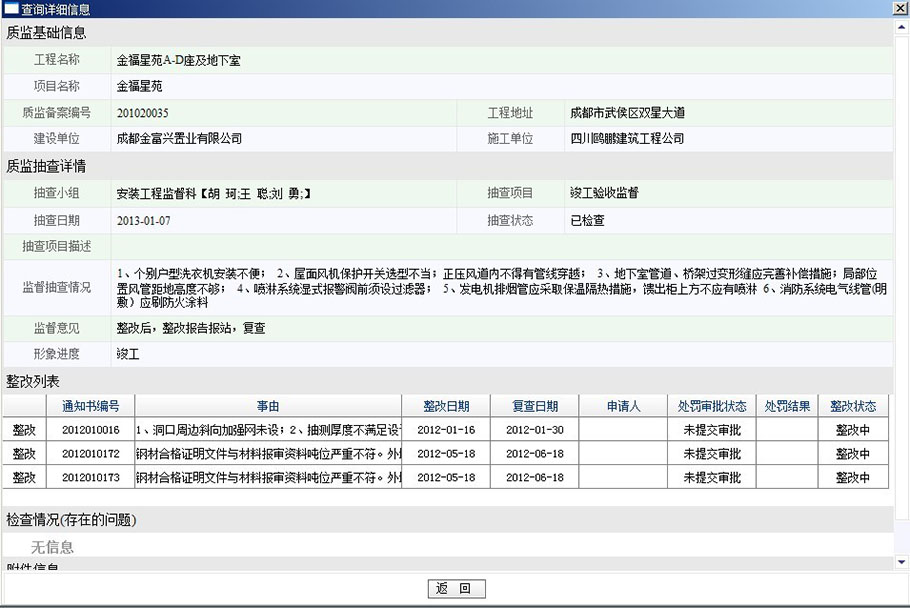
Task: Click the 复查日期 column header
Action: point(535,406)
